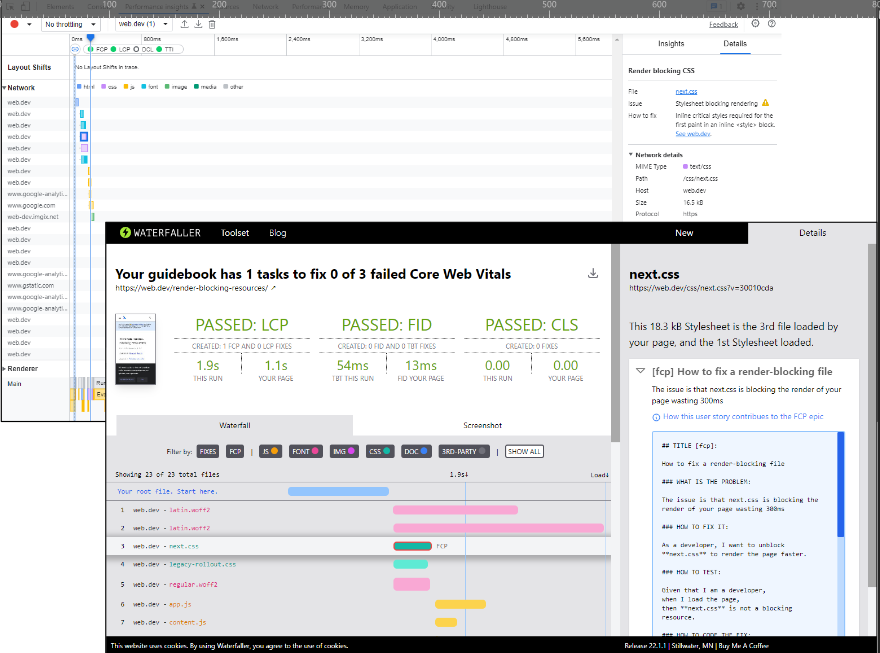Toggle the FONT filter
The width and height of the screenshot is (880, 653).
305,452
